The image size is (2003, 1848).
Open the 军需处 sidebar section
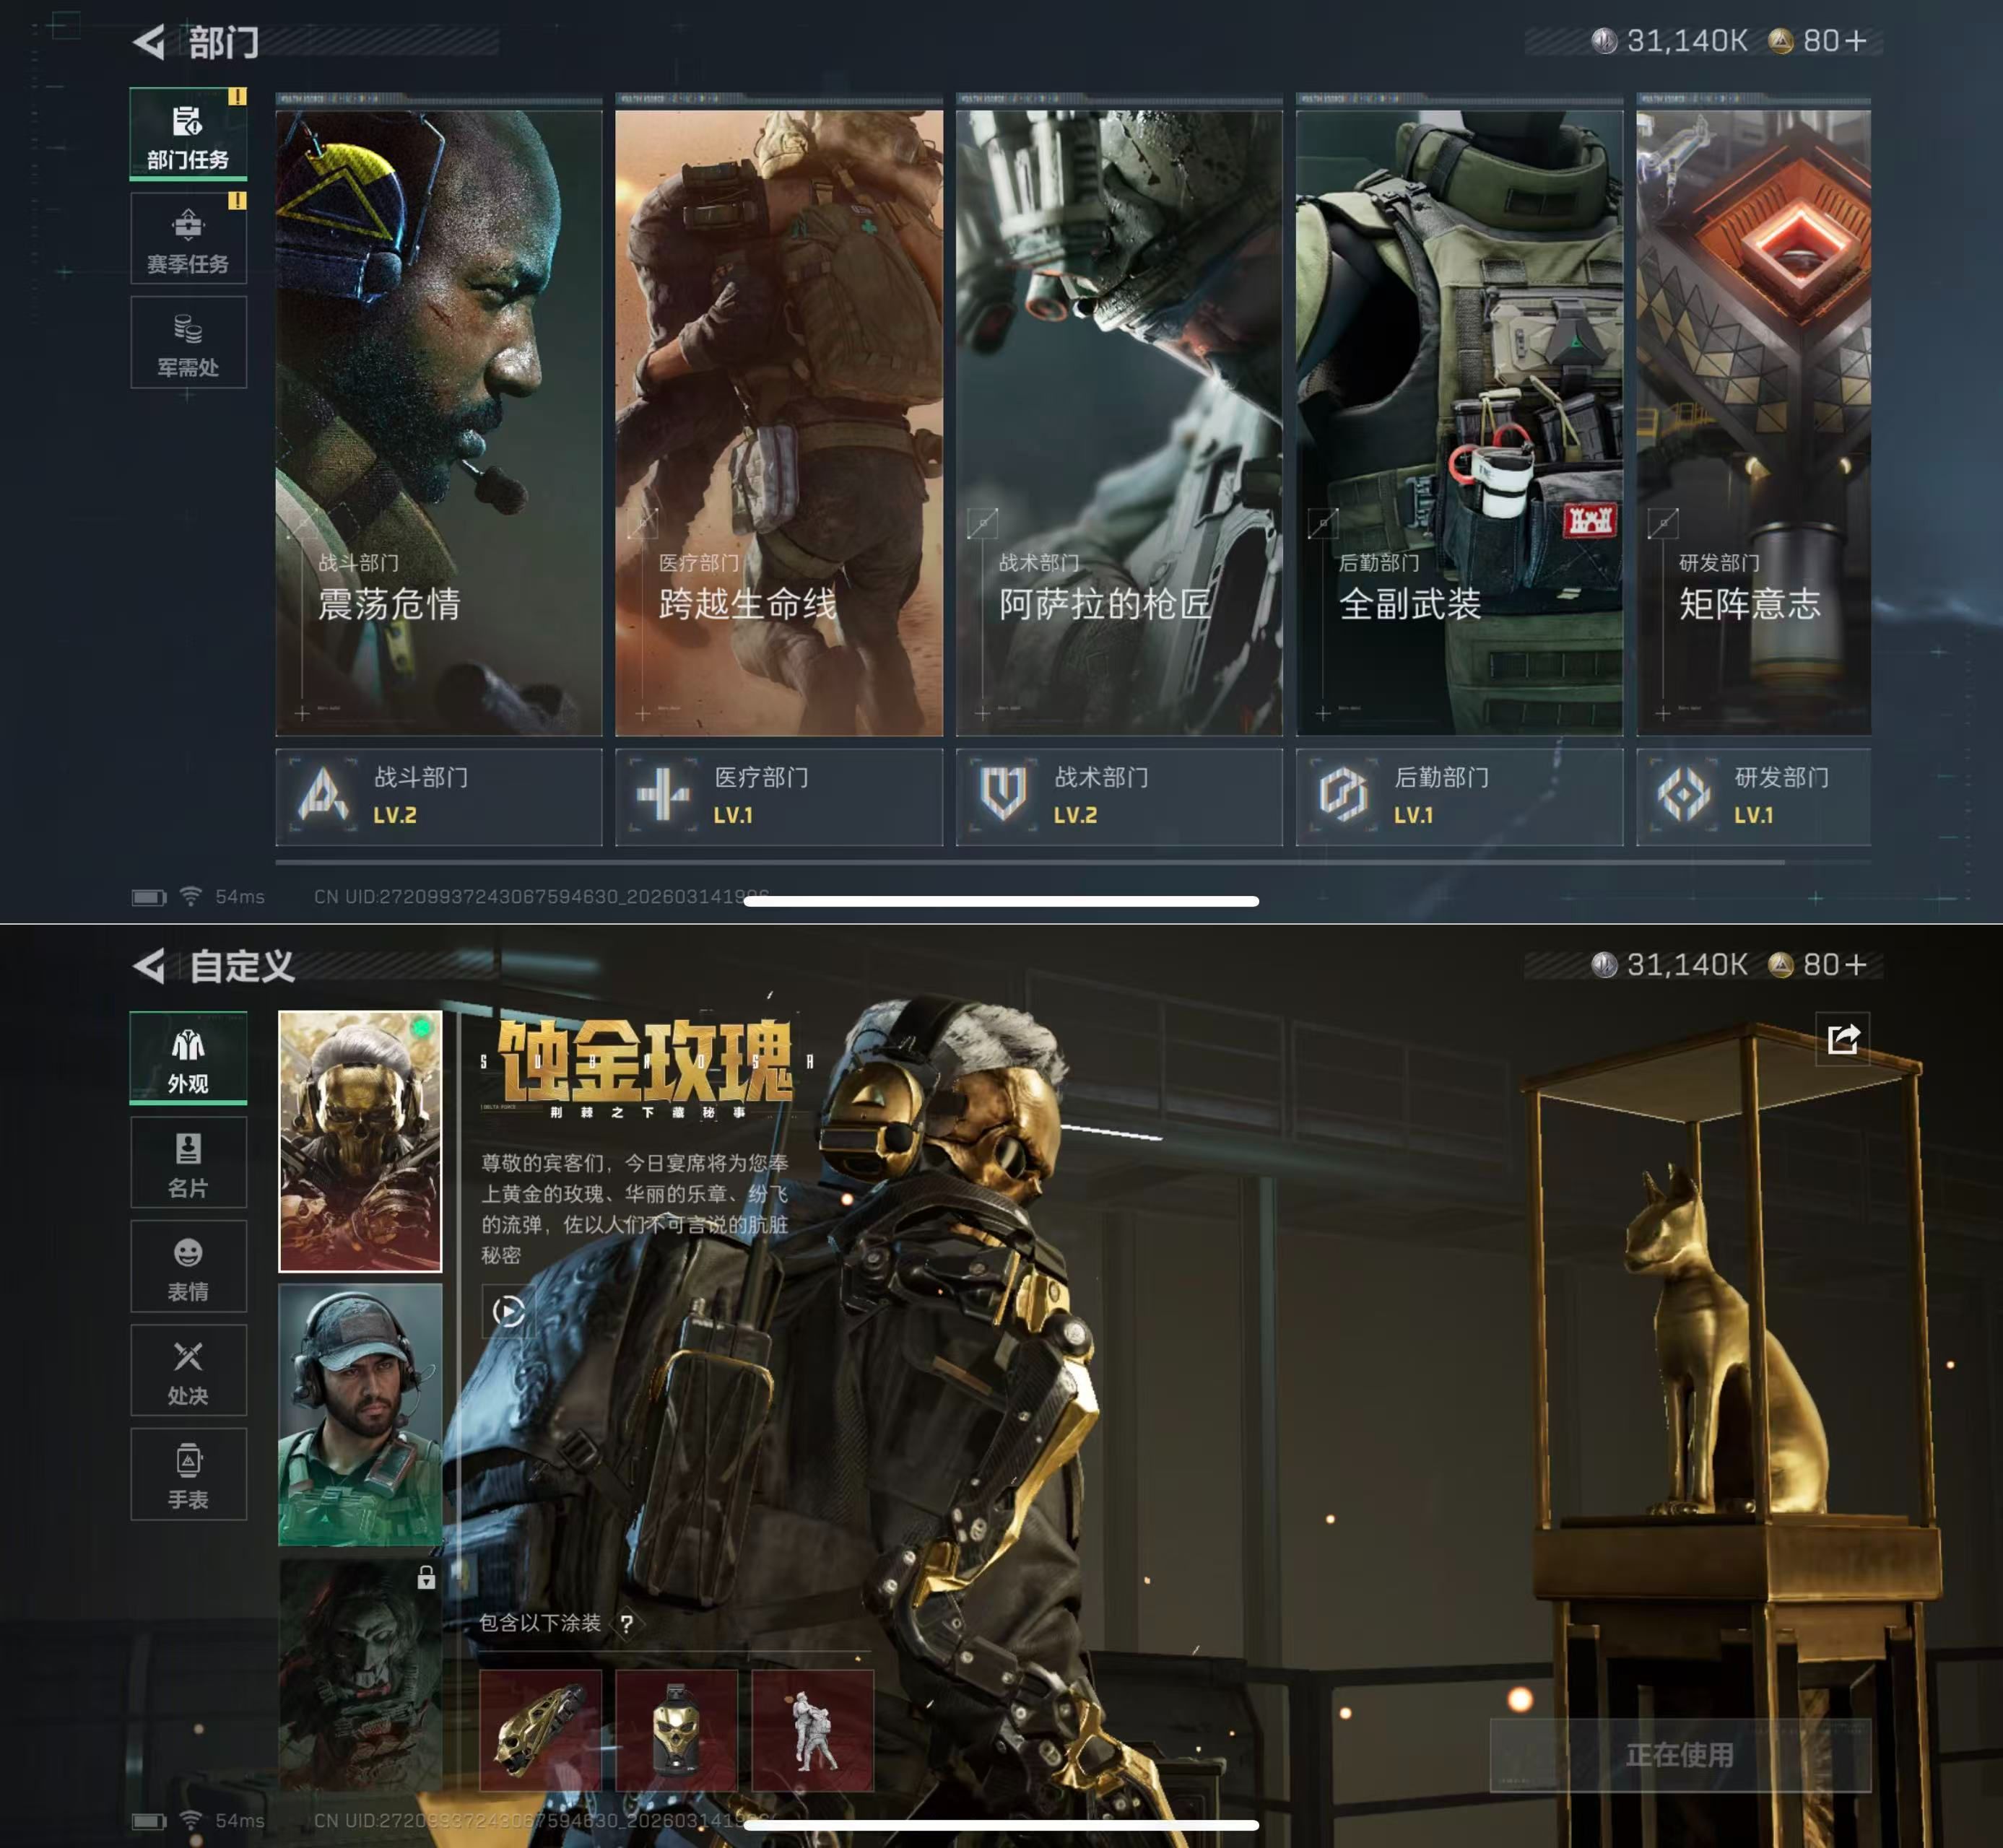[x=188, y=343]
